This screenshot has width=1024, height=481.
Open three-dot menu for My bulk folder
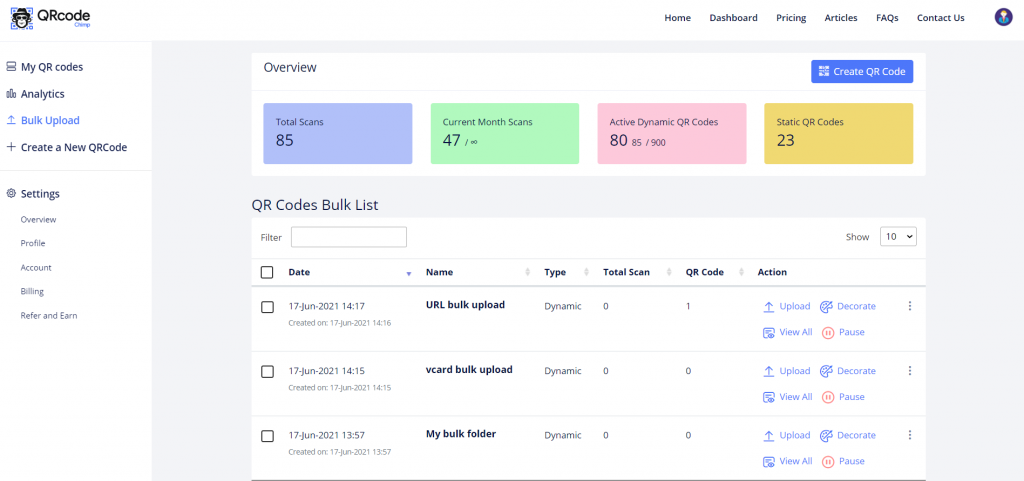tap(909, 435)
